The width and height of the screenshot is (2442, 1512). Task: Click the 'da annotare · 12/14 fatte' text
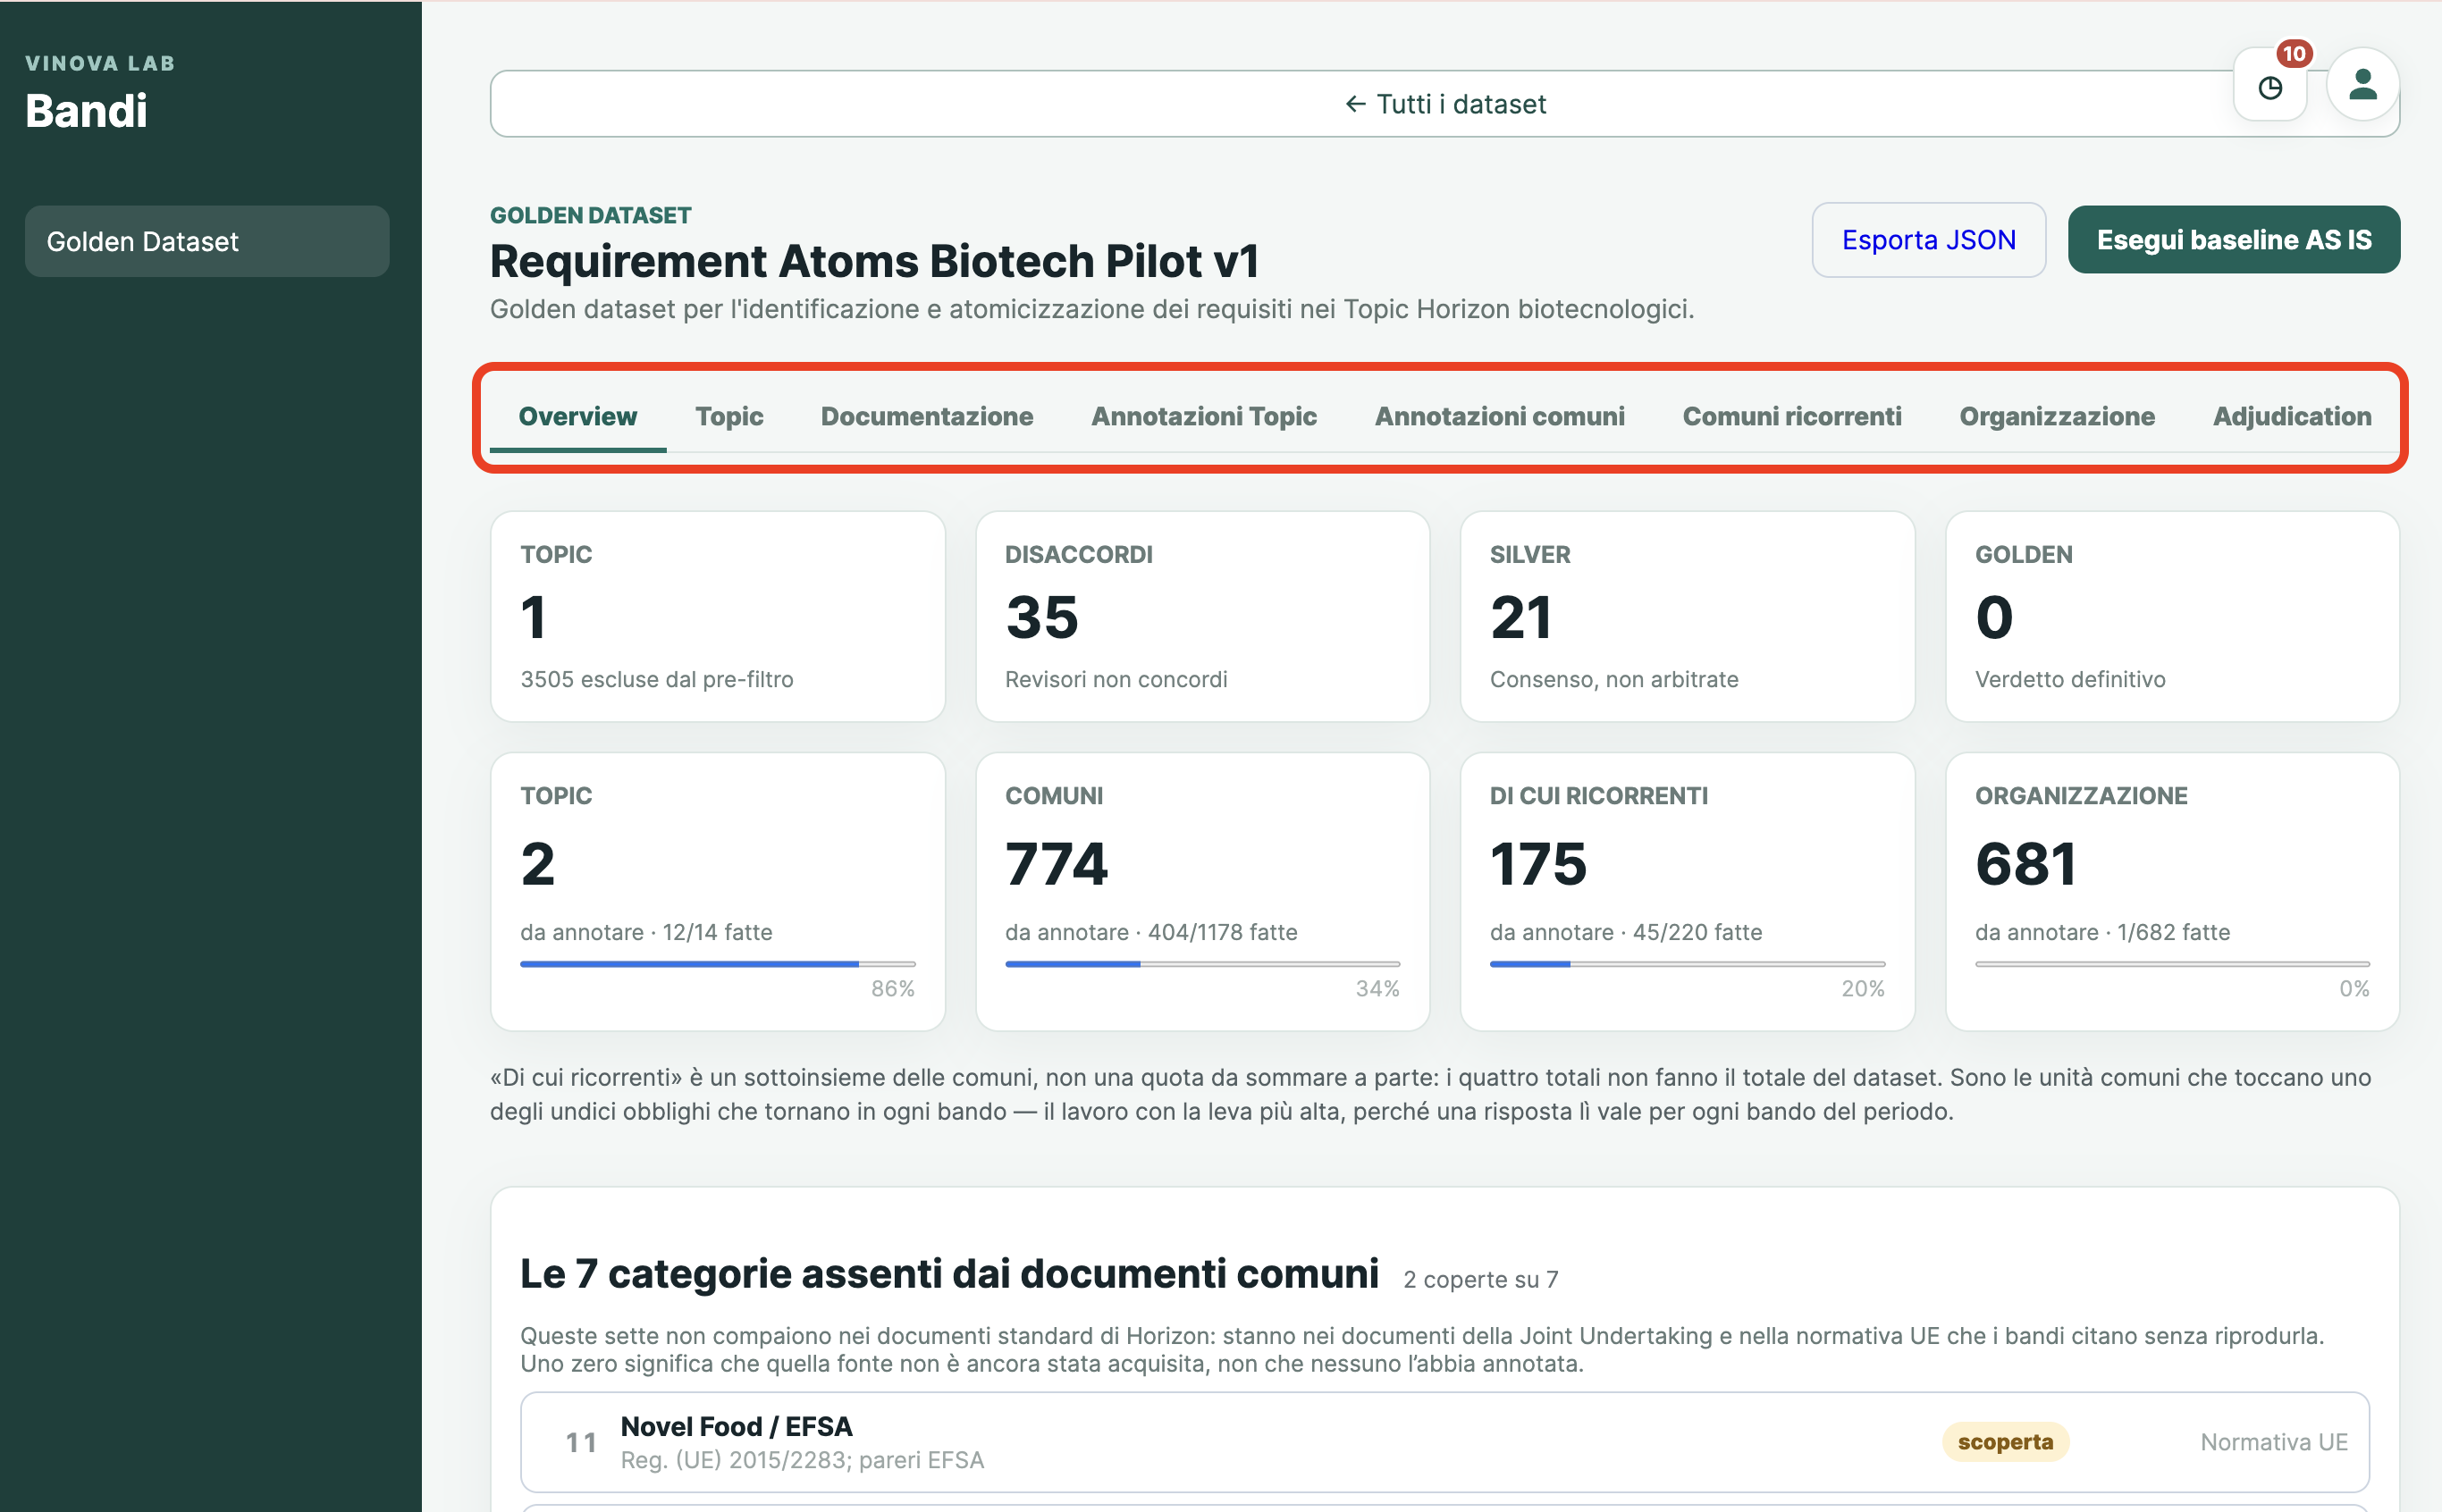(646, 931)
